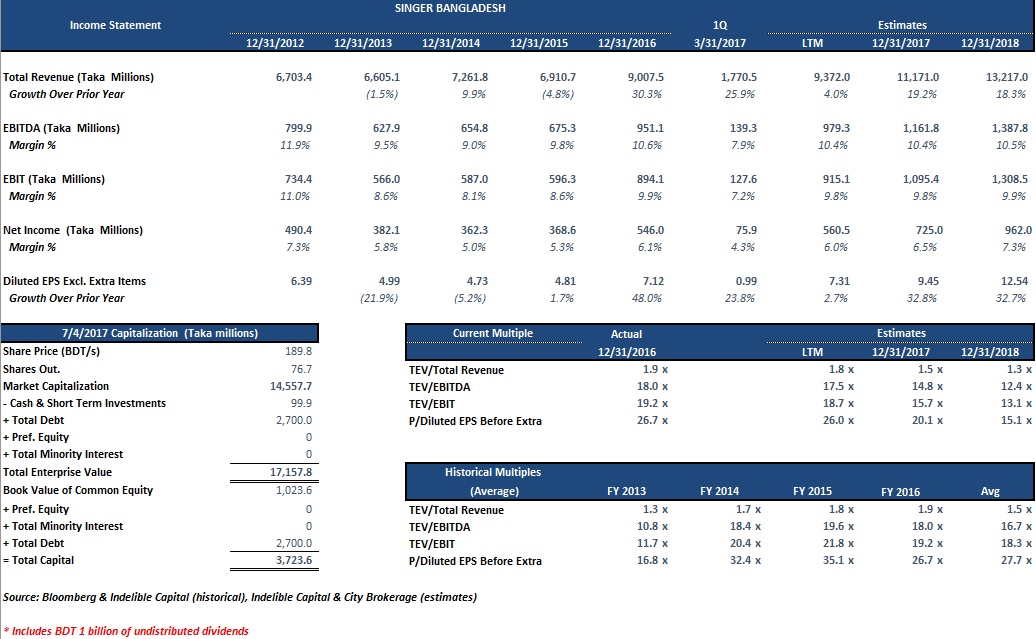Select the 35.1 x FY 2015 P/E multiple

[838, 560]
